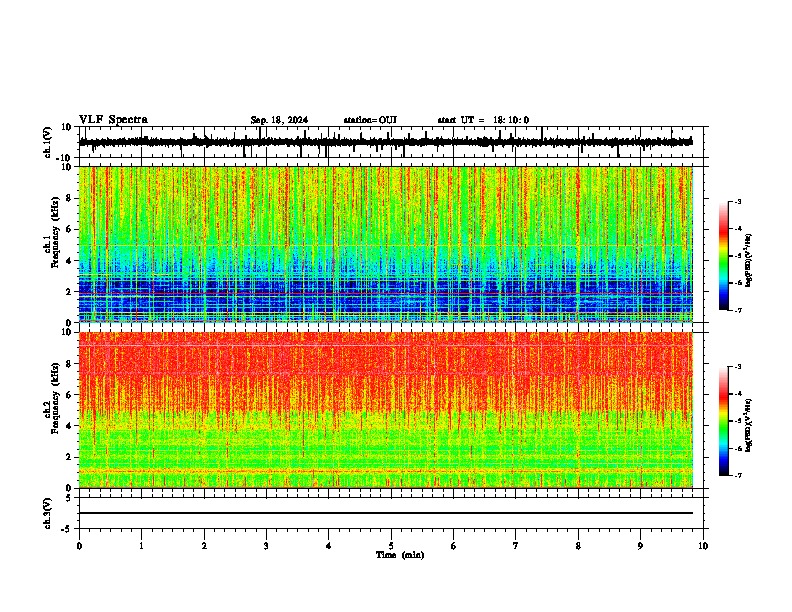Click the '5' tick on the Time axis
792x612 pixels.
click(391, 546)
